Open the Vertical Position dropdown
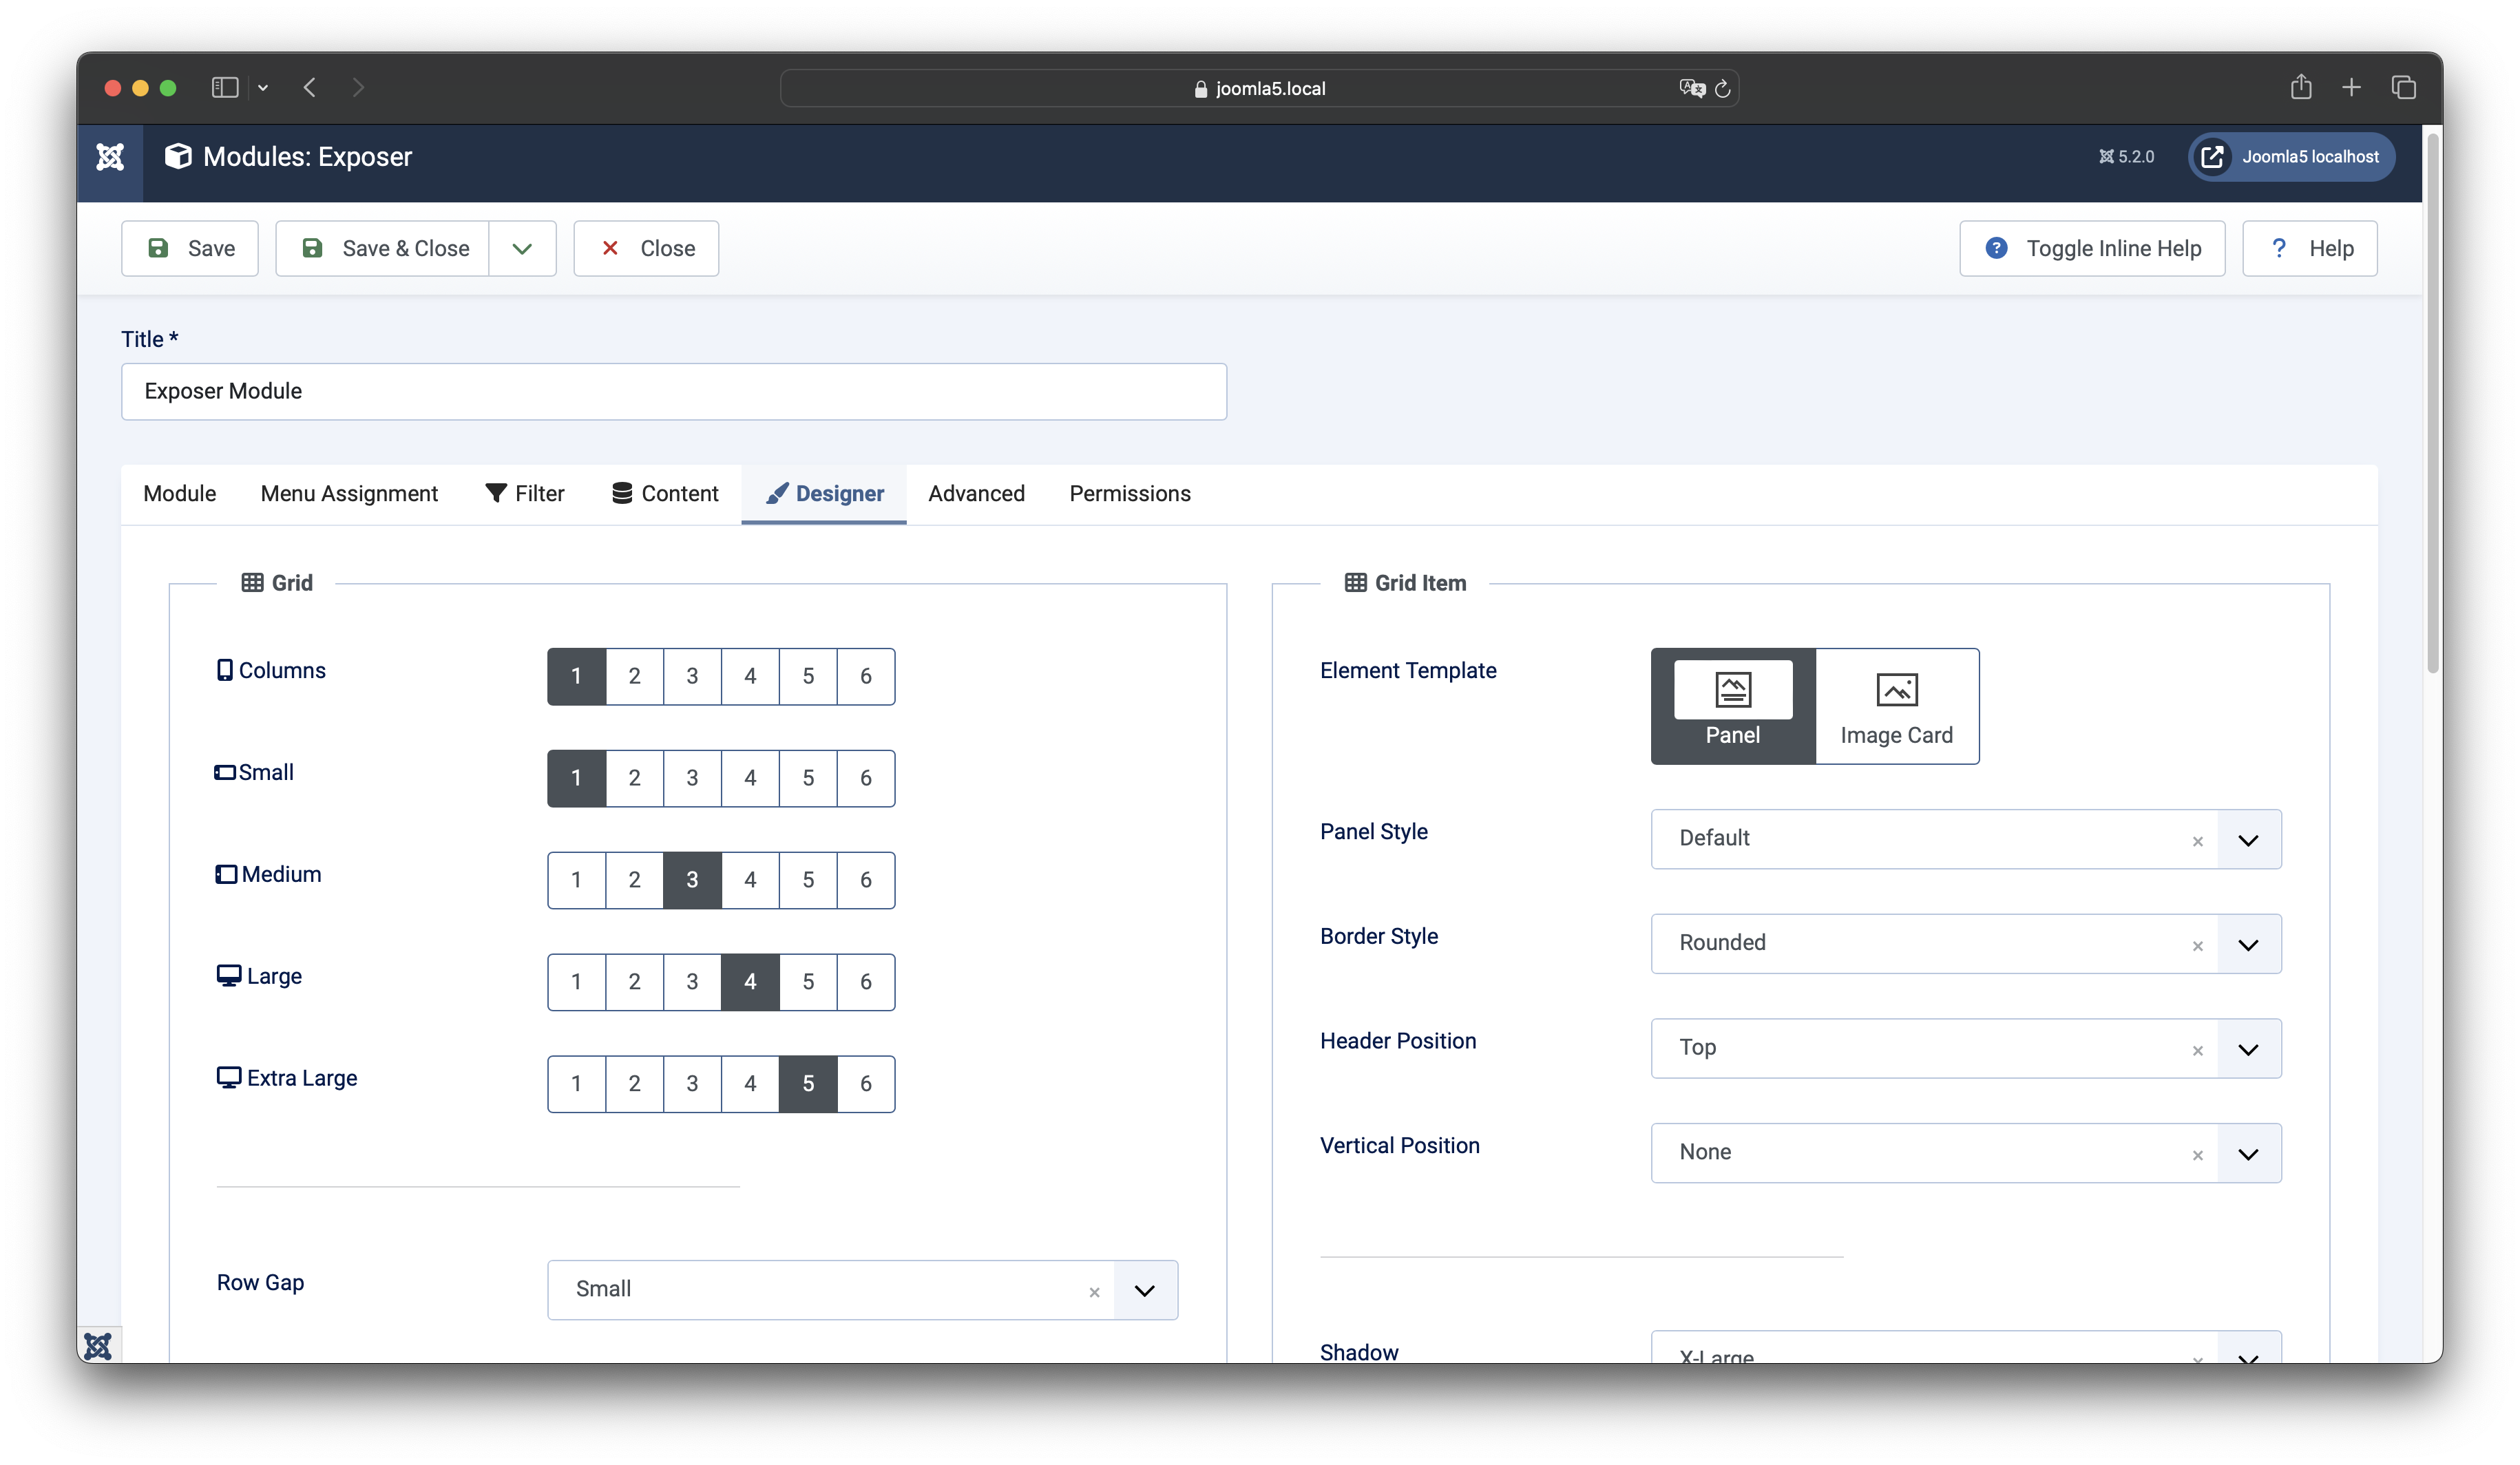Viewport: 2520px width, 1465px height. (2249, 1154)
